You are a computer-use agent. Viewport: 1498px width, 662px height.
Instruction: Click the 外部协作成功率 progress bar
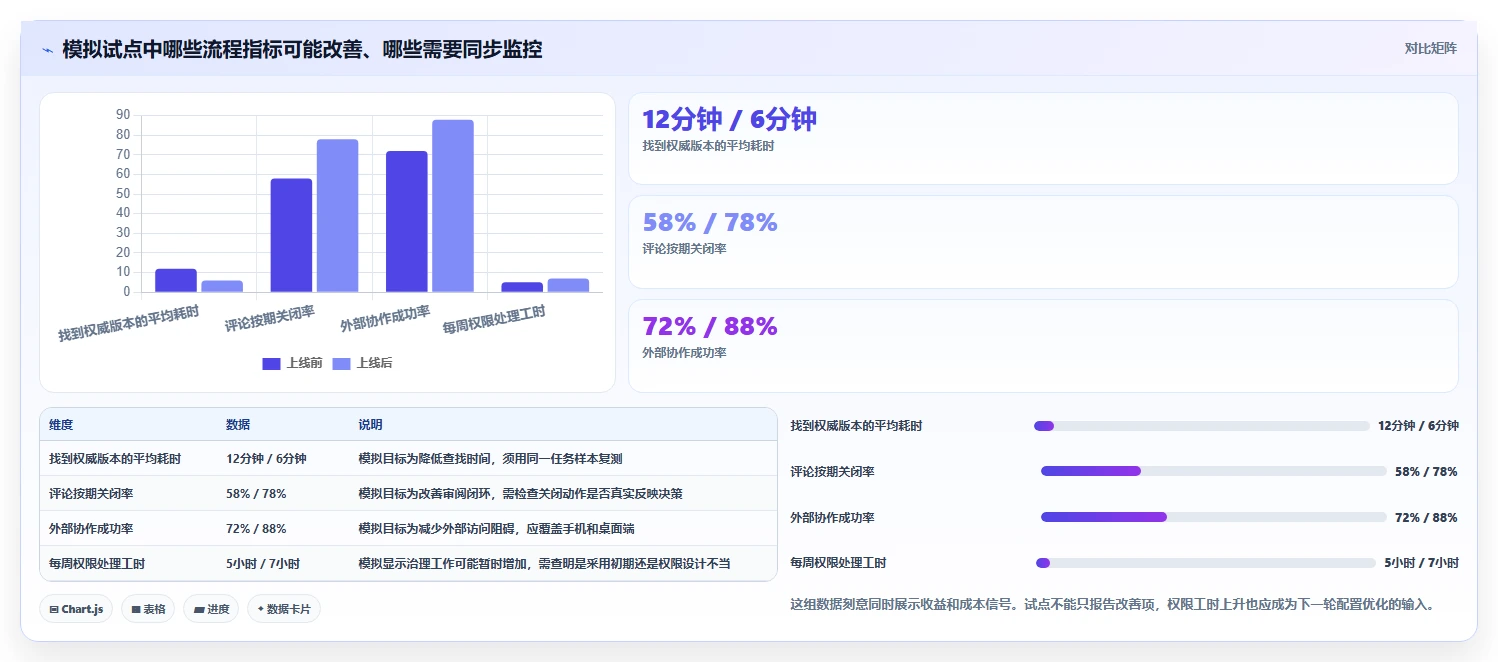click(x=1214, y=517)
